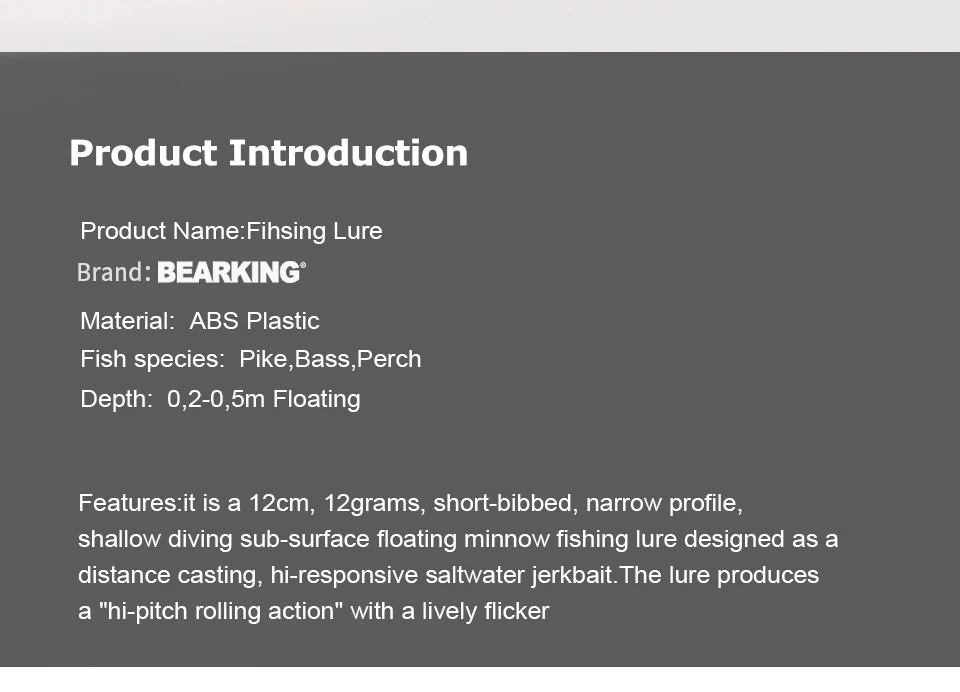Click the Material: ABS Plastic line
Viewport: 960px width, 692px height.
tap(200, 321)
